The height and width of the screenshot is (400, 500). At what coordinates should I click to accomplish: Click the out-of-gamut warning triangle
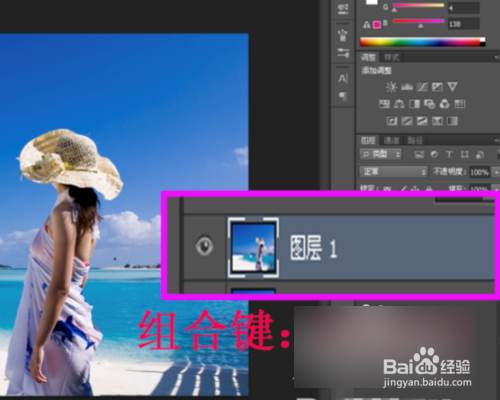366,25
